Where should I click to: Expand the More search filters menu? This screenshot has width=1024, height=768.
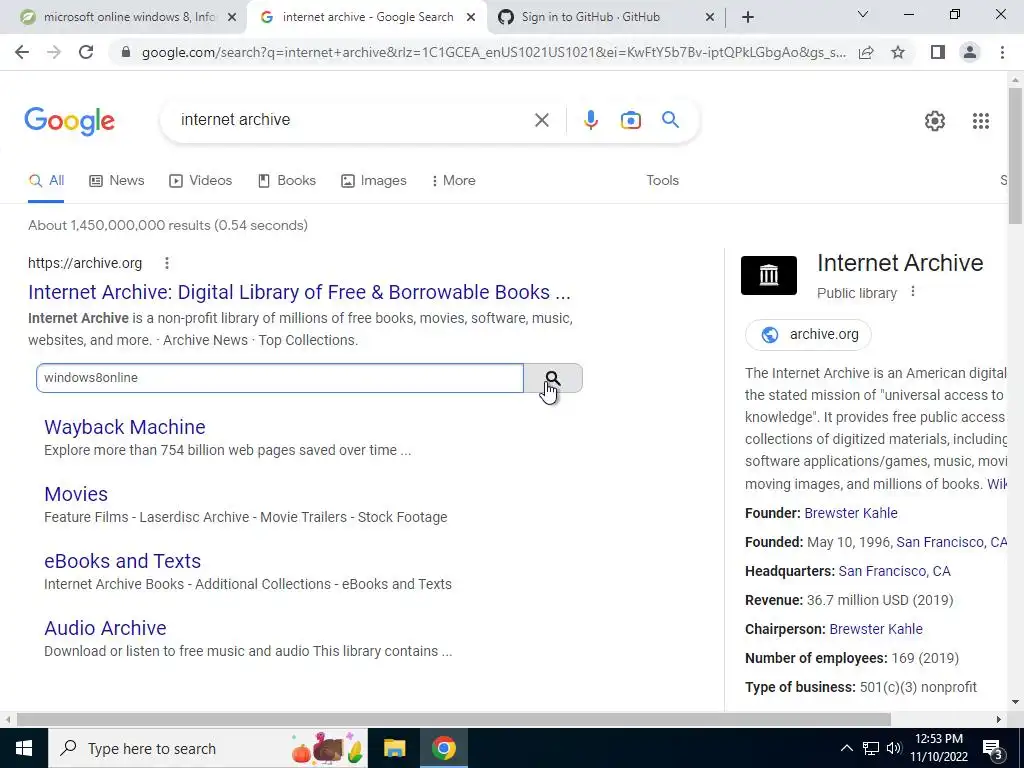[453, 180]
